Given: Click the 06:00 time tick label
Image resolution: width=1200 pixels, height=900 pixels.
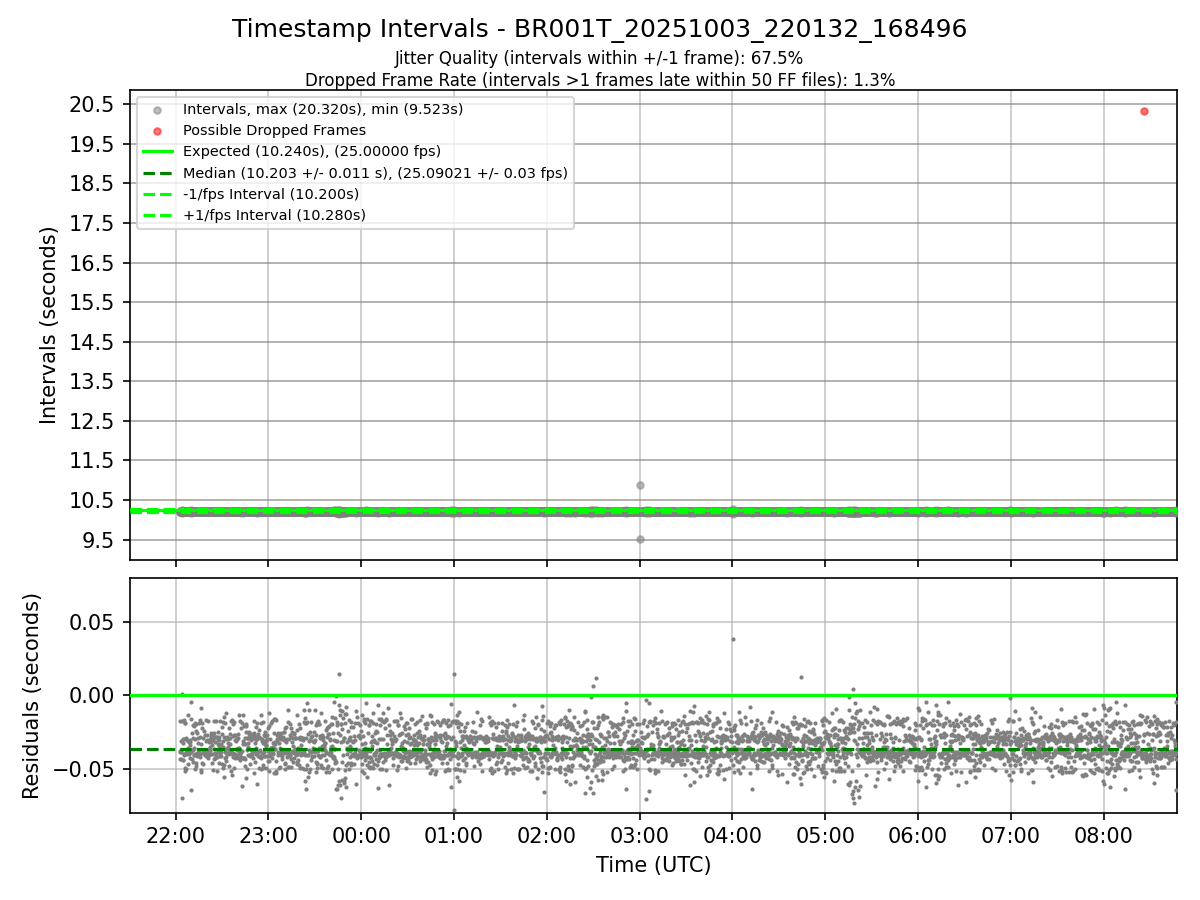Looking at the screenshot, I should pyautogui.click(x=918, y=833).
